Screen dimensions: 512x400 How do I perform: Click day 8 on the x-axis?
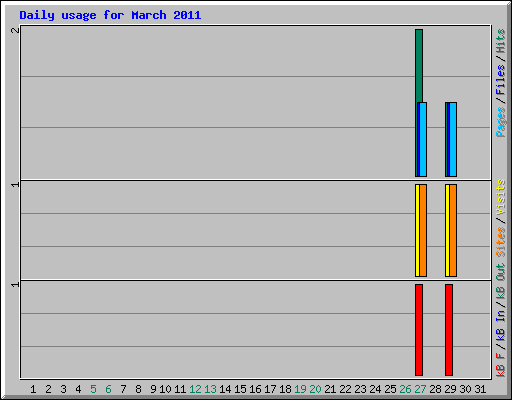coord(138,389)
